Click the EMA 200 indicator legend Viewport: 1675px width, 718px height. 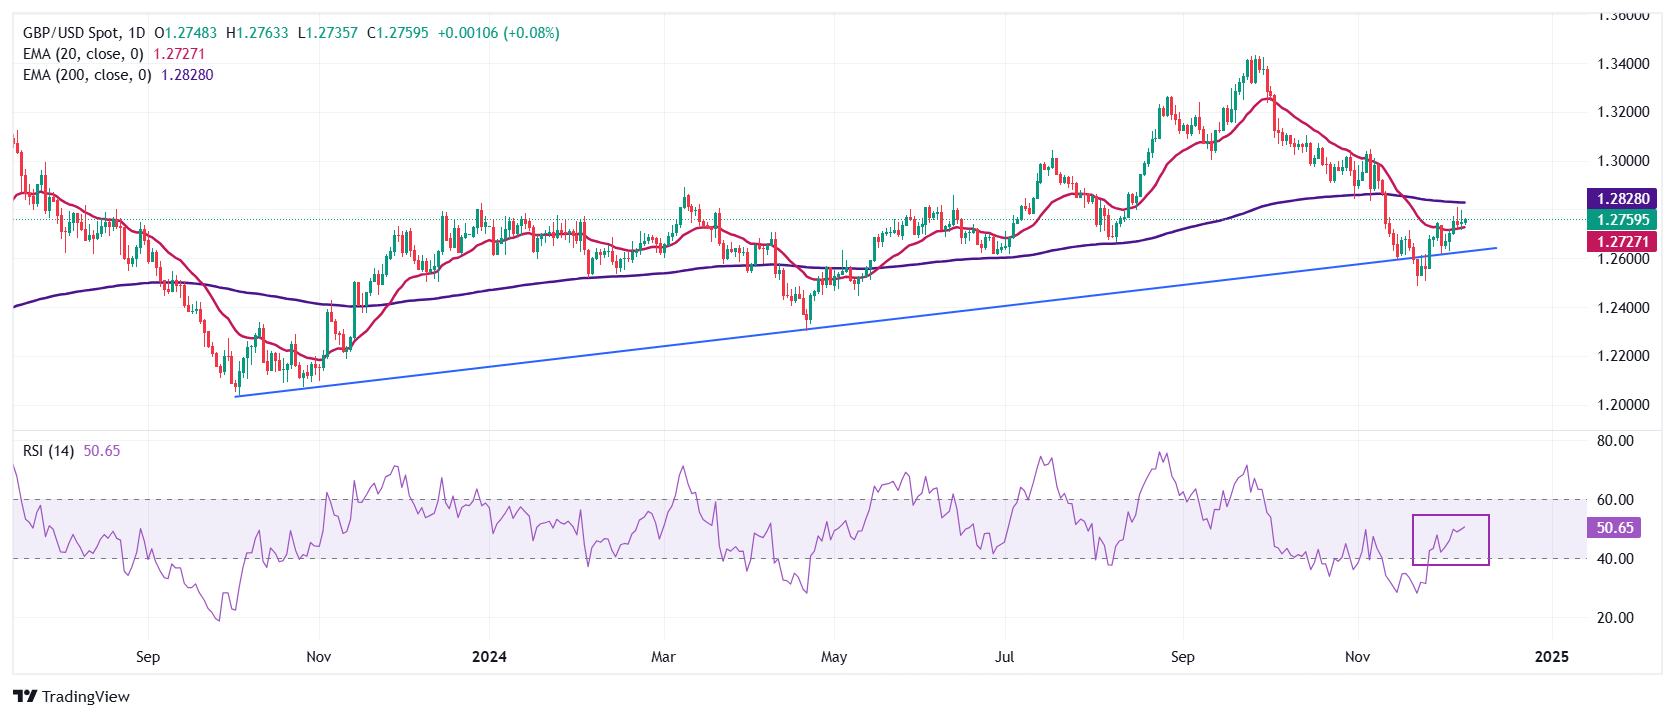pyautogui.click(x=87, y=75)
